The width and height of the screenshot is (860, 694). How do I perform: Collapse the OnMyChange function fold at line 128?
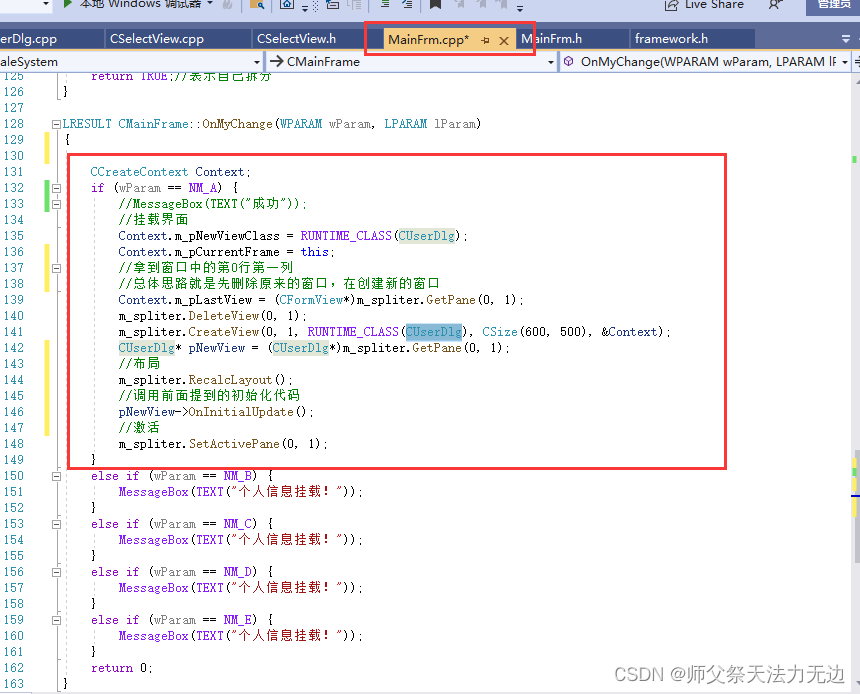click(x=55, y=123)
